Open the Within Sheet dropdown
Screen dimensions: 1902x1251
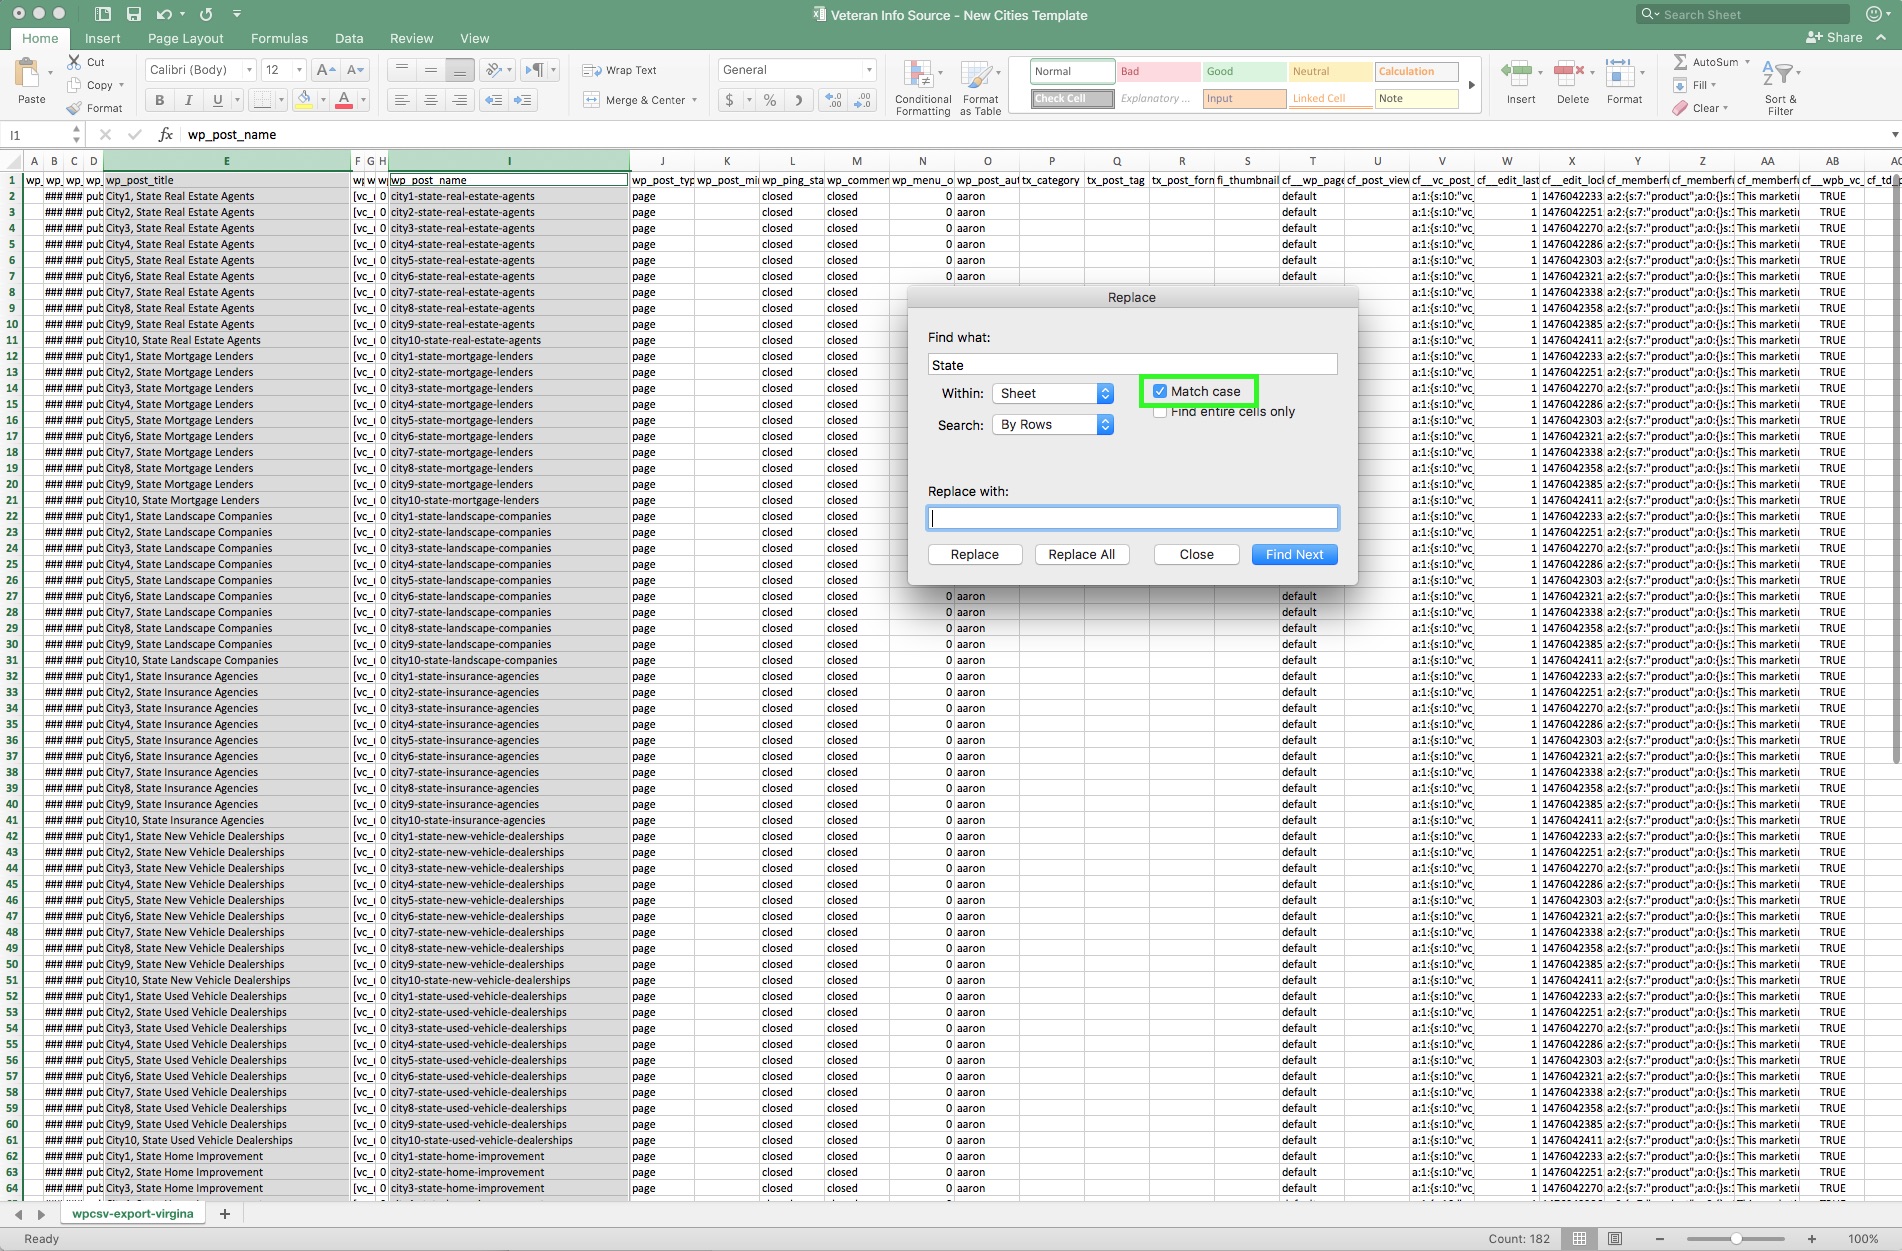click(1054, 393)
